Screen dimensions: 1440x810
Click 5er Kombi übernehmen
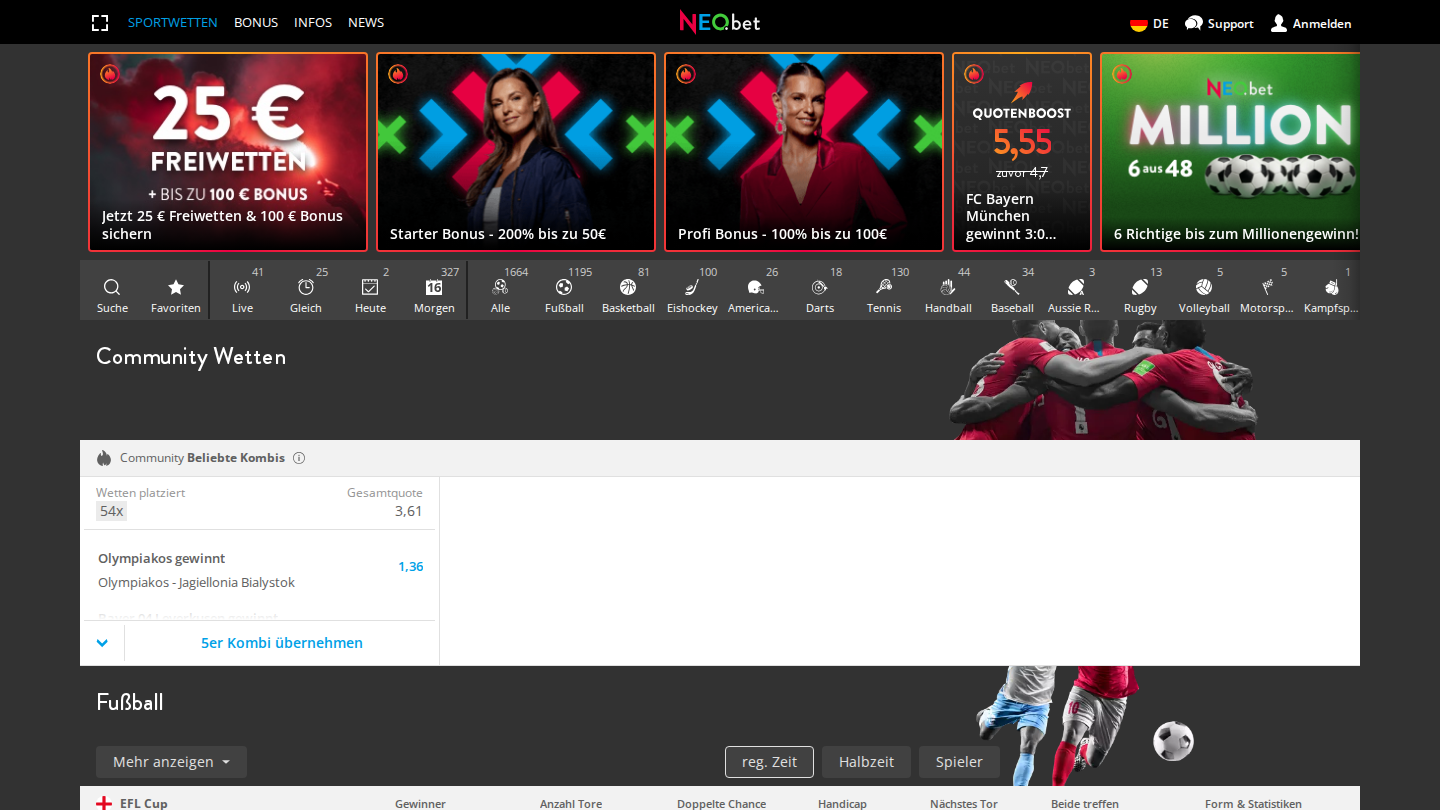tap(282, 643)
